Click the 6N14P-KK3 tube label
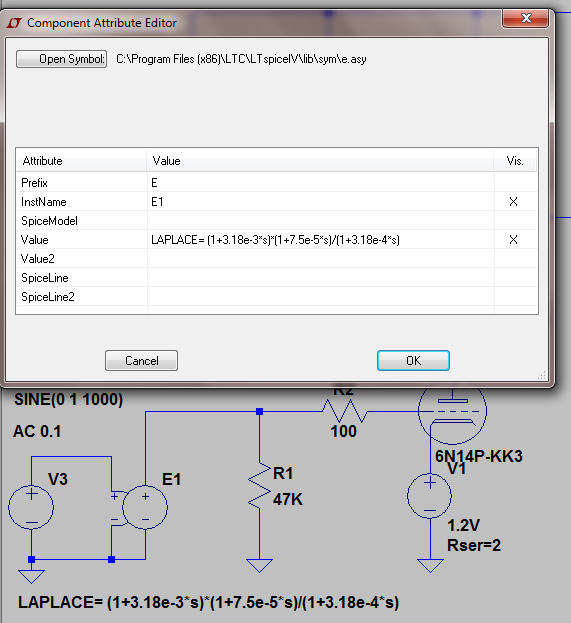Viewport: 571px width, 623px height. (479, 456)
